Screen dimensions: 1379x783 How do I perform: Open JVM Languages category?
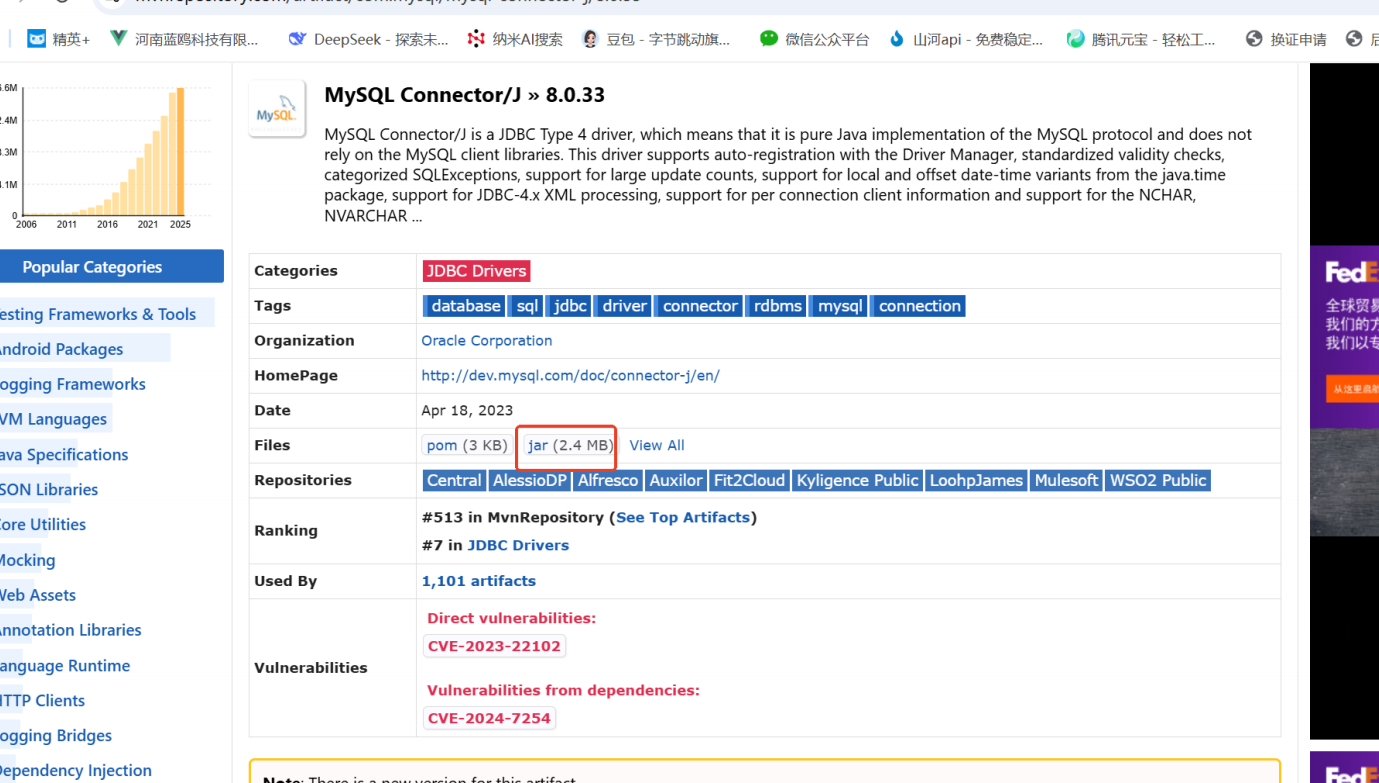(53, 419)
